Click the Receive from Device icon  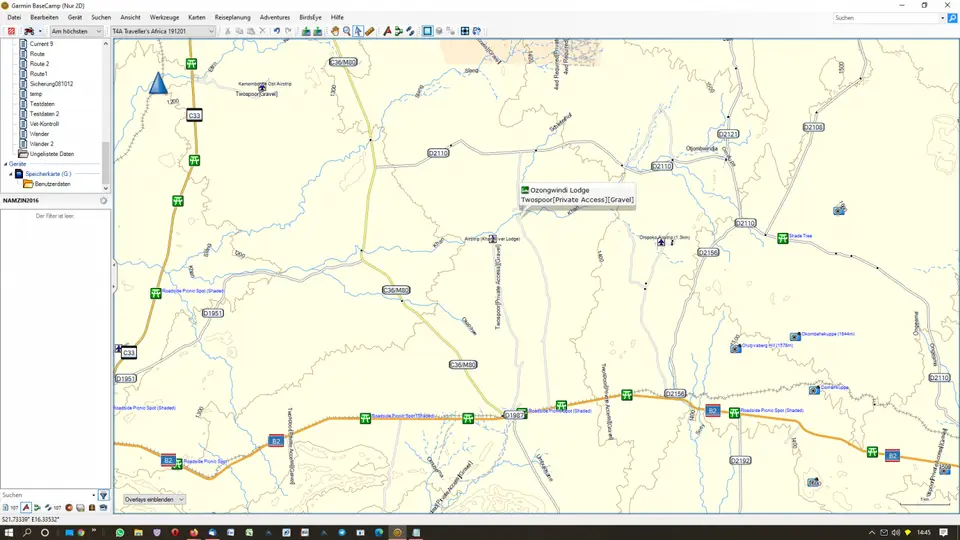point(318,31)
